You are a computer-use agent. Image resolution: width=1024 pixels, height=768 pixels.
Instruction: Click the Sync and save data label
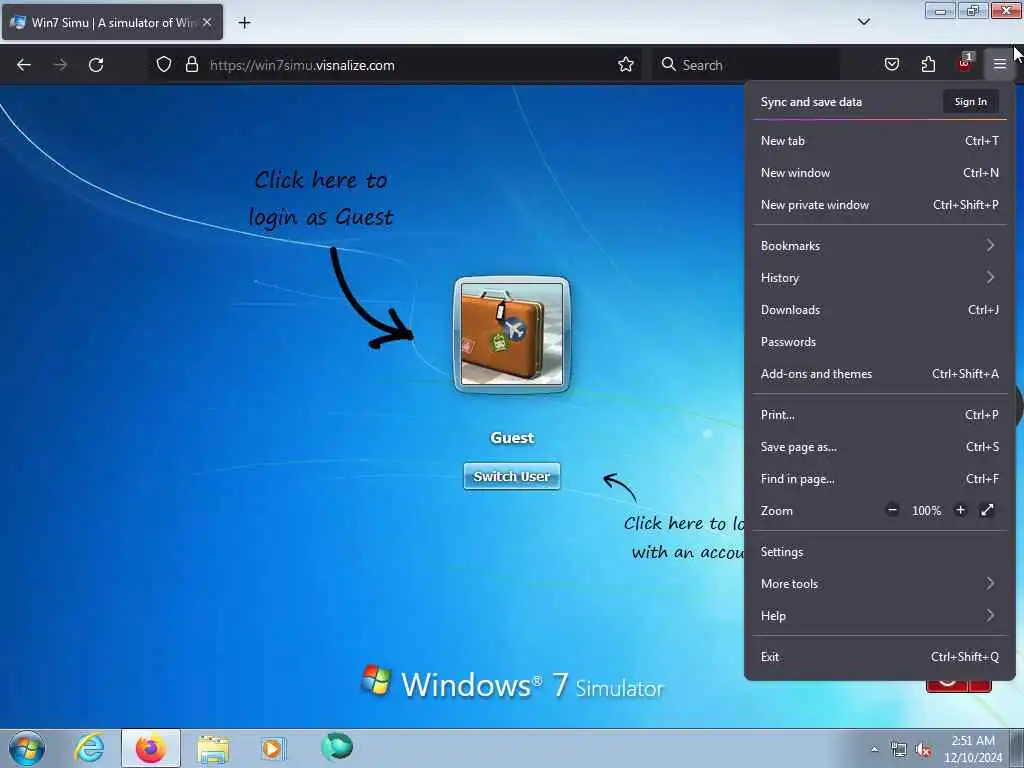tap(811, 102)
